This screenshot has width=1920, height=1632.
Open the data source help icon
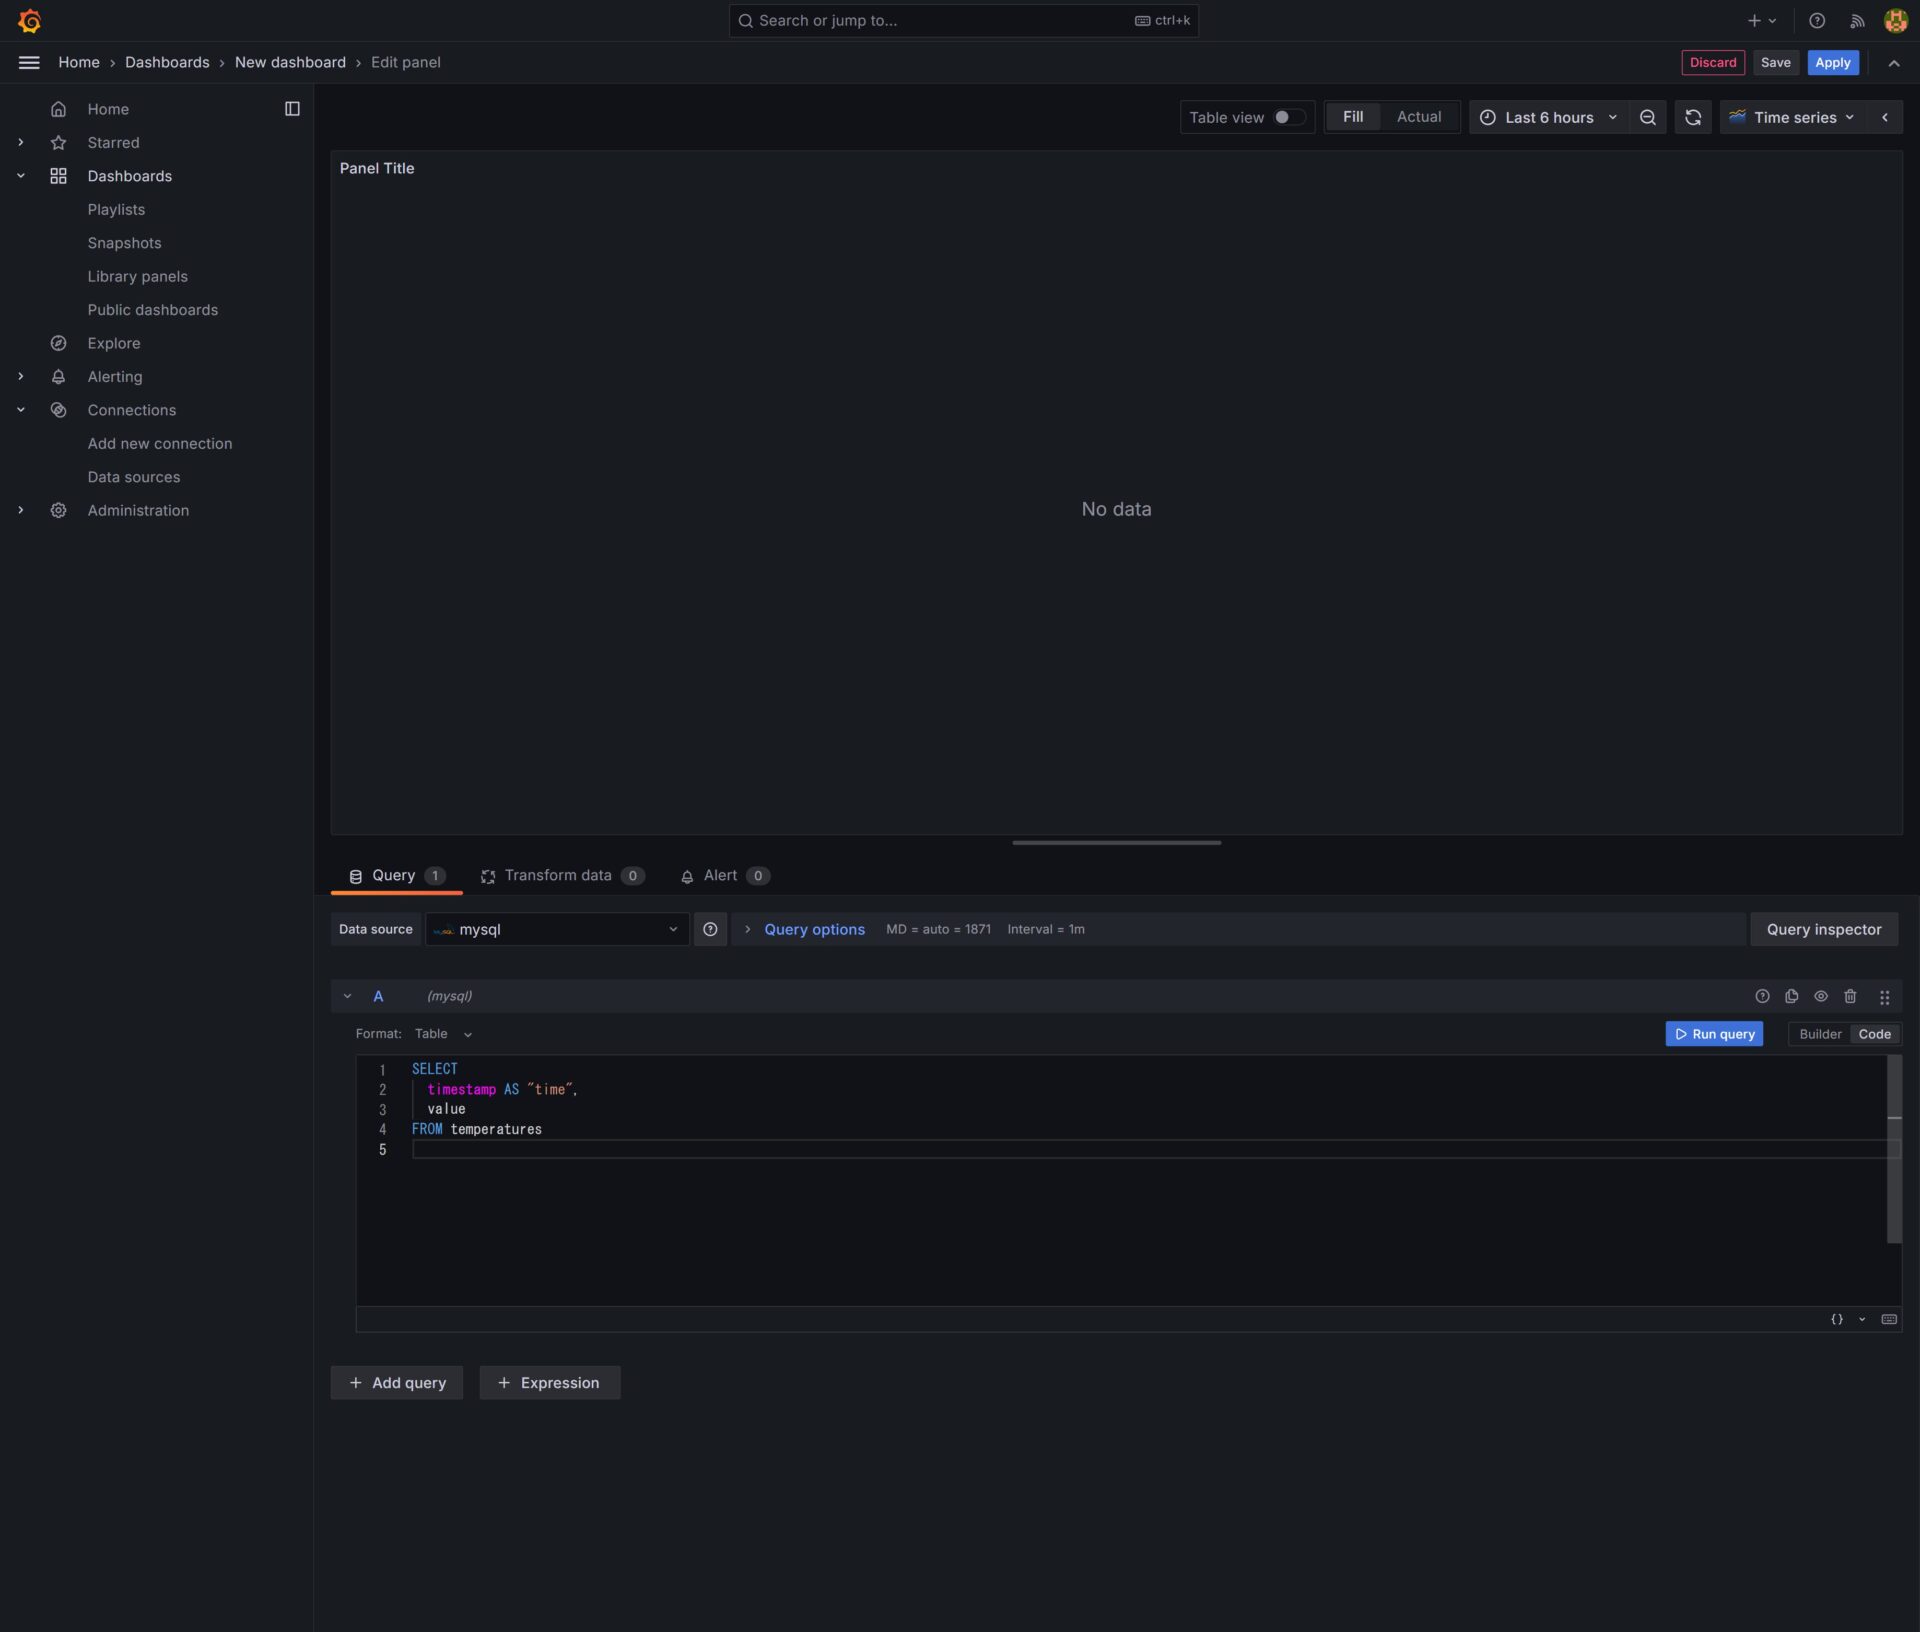[710, 929]
